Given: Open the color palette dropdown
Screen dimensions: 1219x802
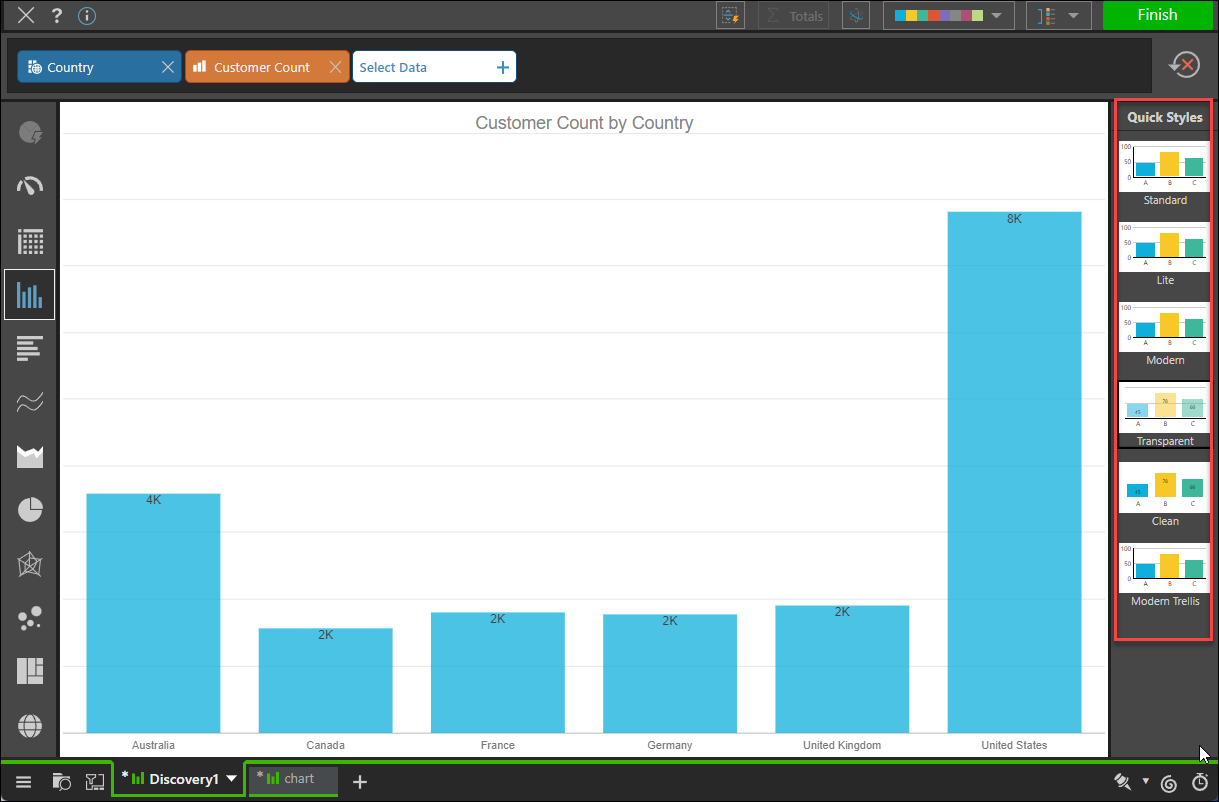Looking at the screenshot, I should (x=948, y=16).
